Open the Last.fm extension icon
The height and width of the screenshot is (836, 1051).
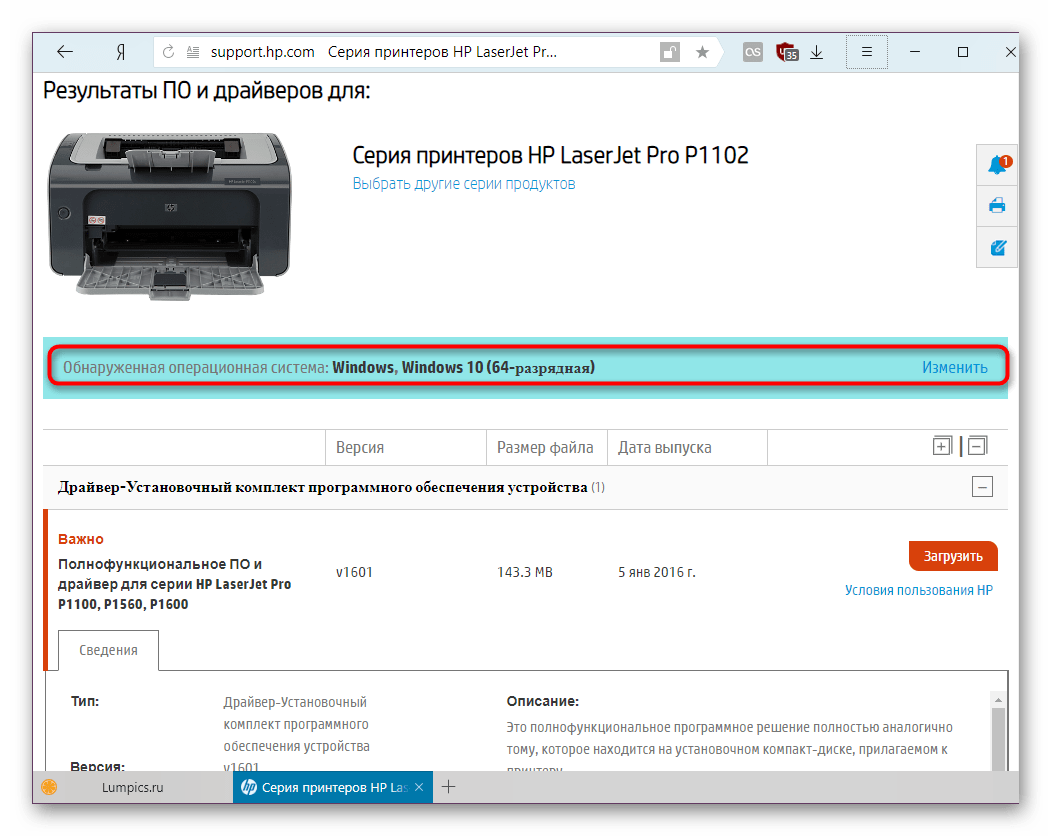(753, 52)
